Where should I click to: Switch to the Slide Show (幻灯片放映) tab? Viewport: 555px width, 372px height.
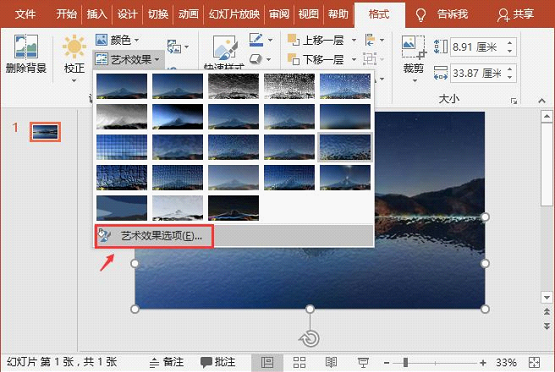tap(234, 14)
